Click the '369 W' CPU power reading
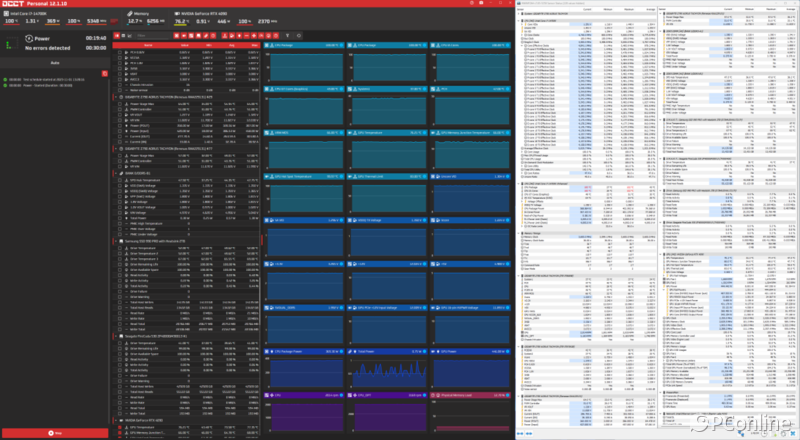Screen dimensions: 800x440 coord(53,21)
